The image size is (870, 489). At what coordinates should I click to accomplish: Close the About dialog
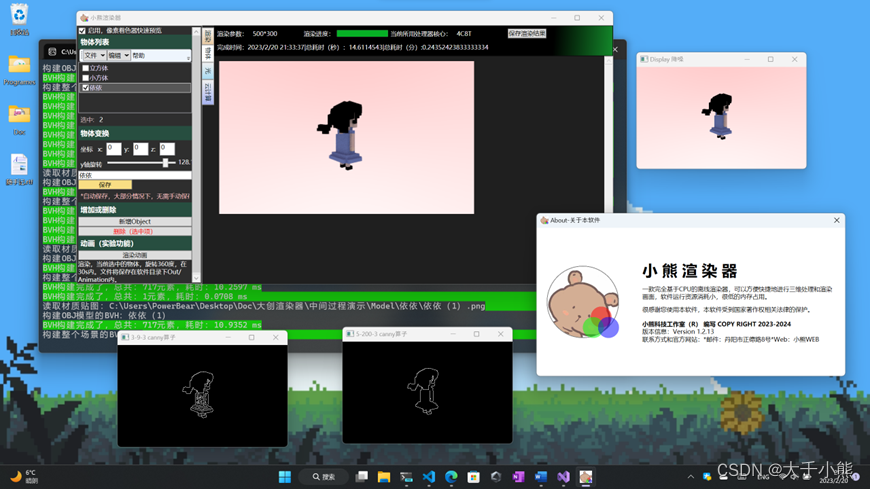coord(837,220)
